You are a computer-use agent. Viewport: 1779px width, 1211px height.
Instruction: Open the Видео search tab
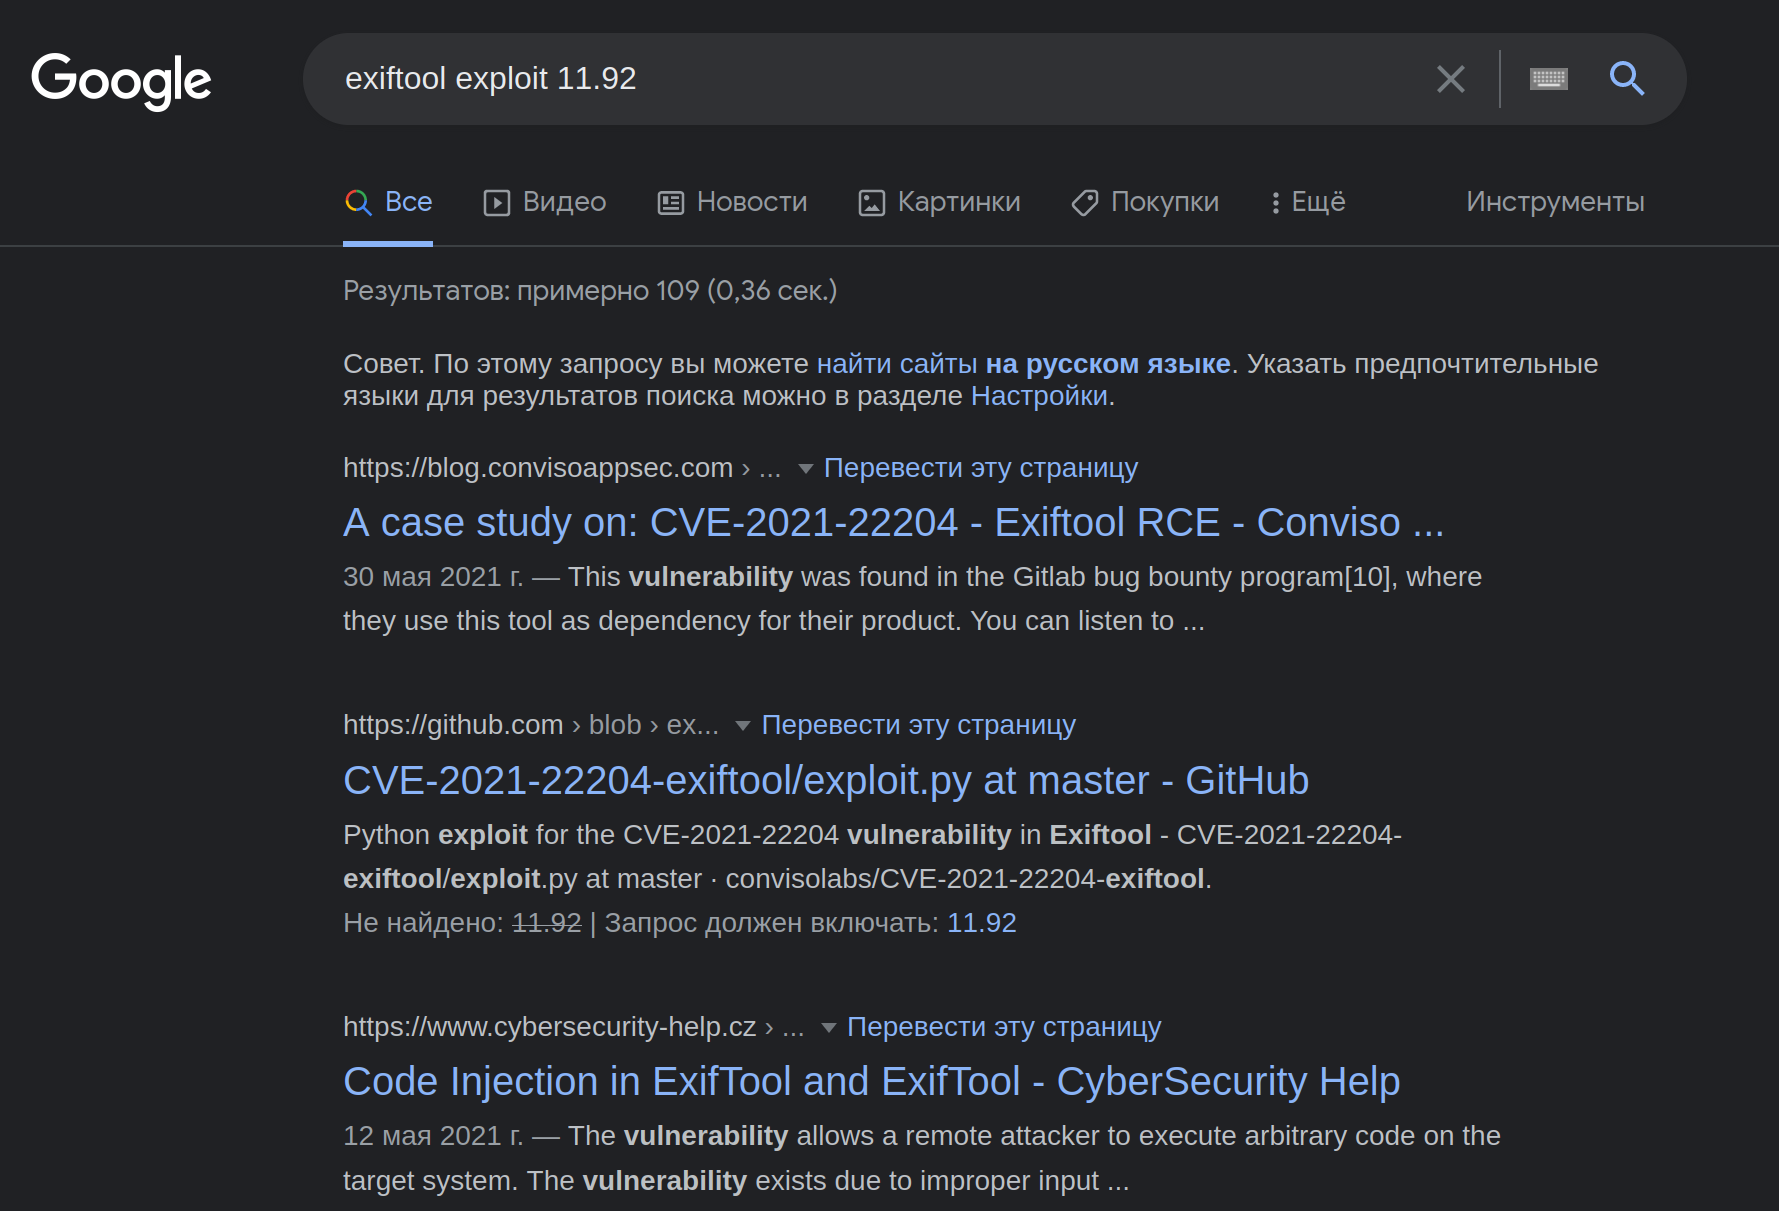(x=545, y=202)
